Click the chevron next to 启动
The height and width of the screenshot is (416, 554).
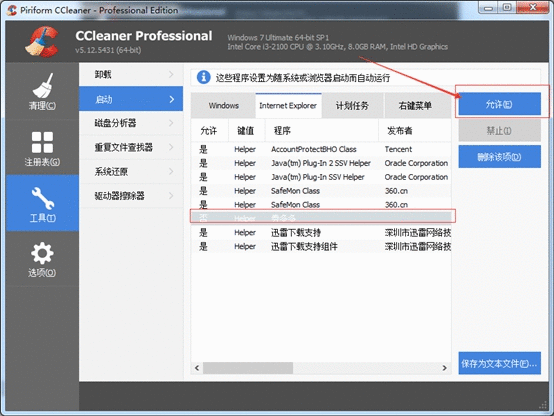(x=172, y=99)
